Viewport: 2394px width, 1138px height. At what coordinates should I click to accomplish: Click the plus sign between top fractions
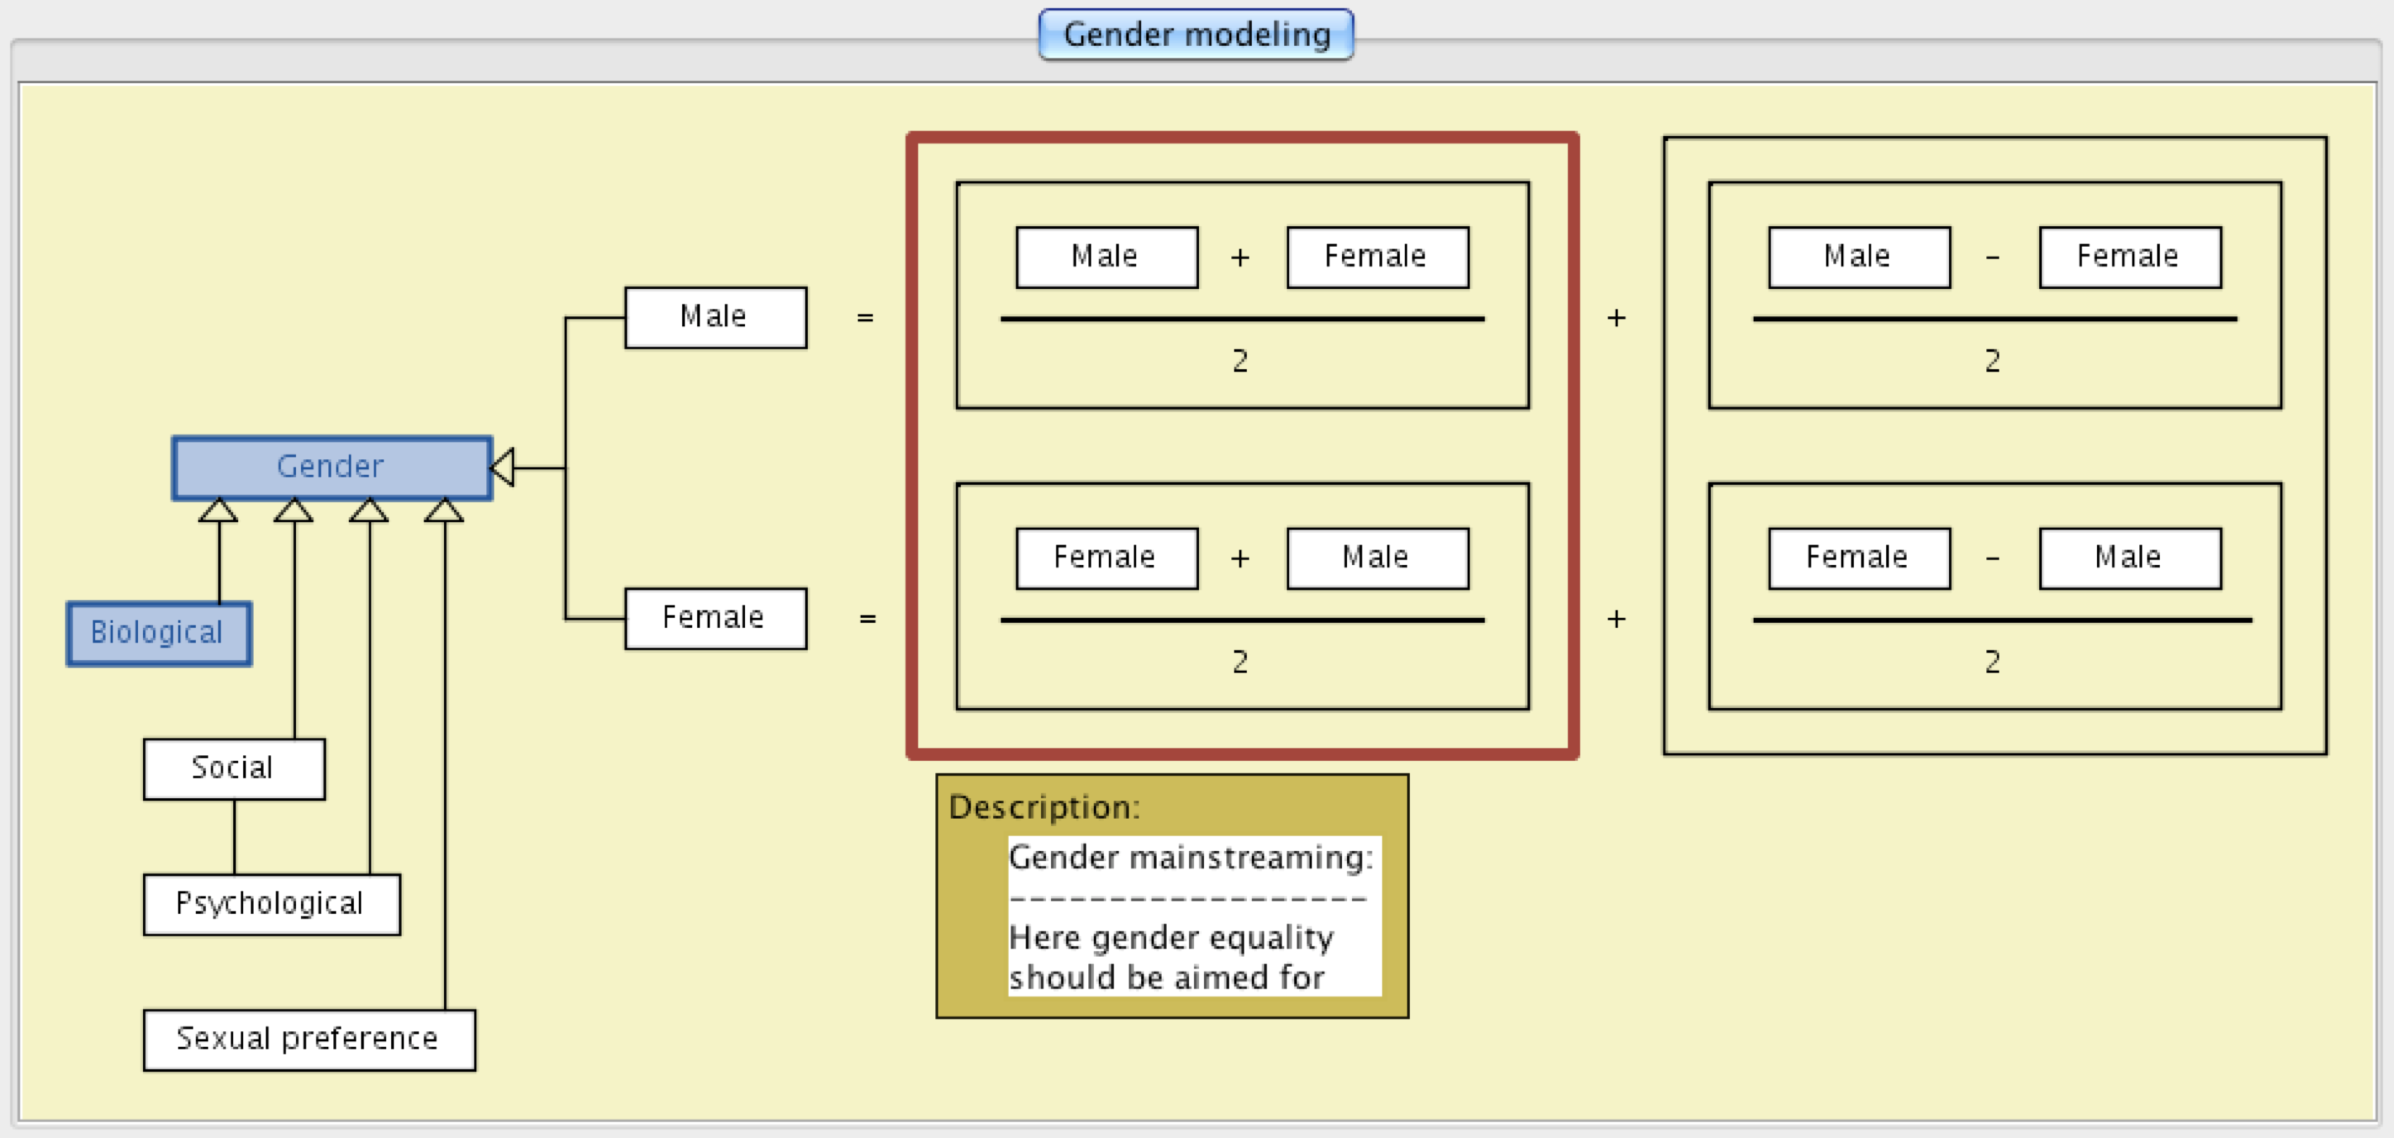(x=1616, y=318)
